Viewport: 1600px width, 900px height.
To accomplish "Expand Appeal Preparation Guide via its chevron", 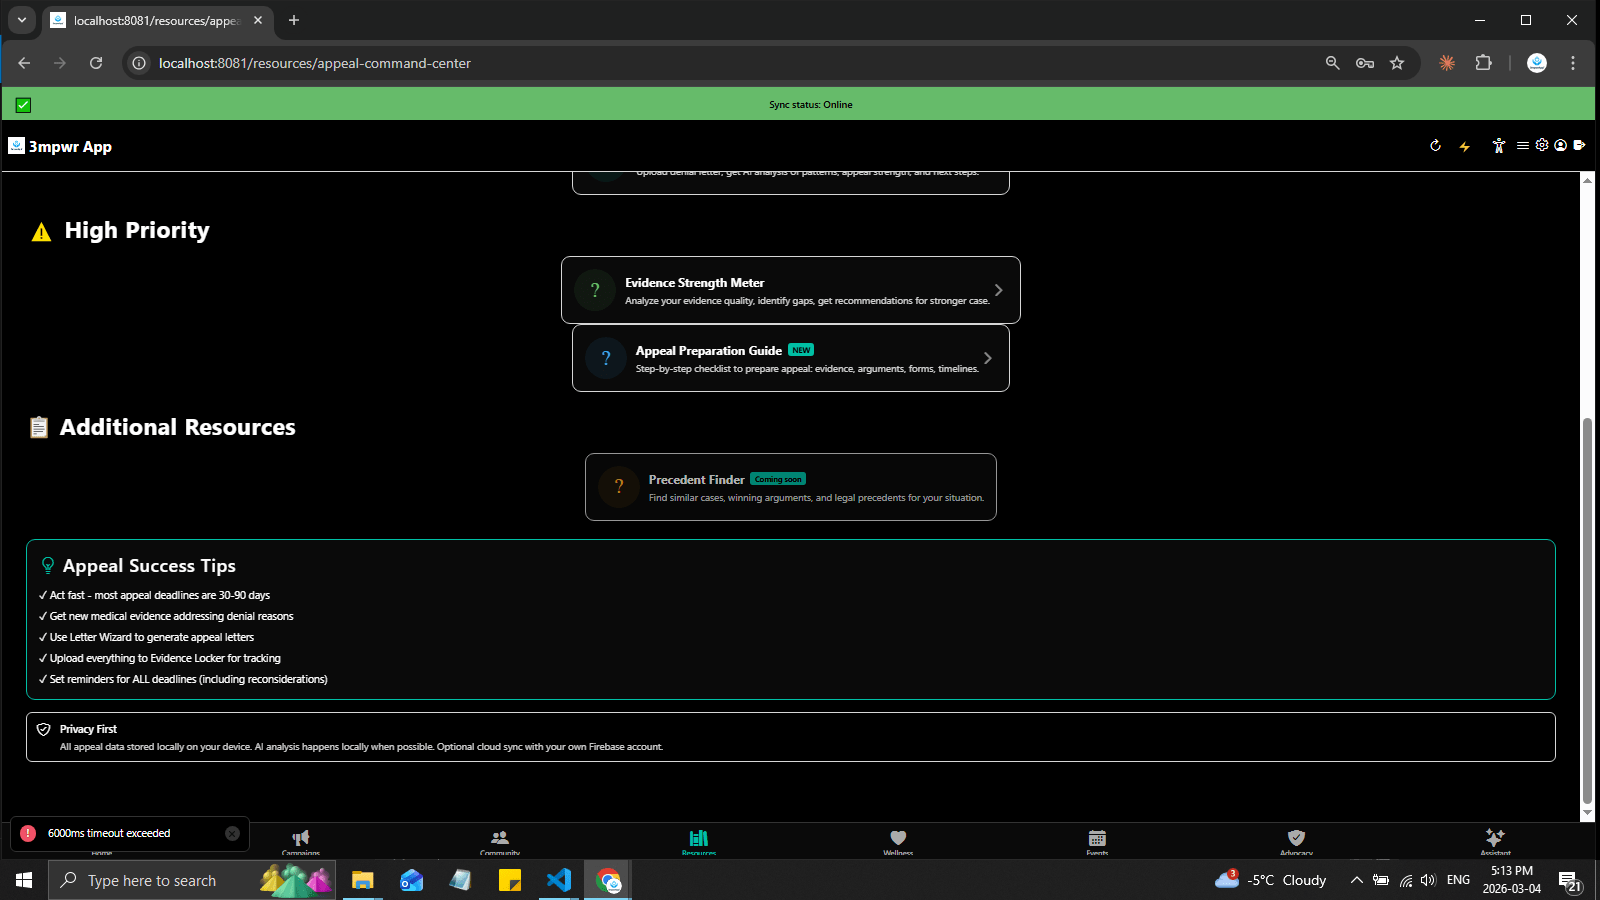I will tap(987, 358).
